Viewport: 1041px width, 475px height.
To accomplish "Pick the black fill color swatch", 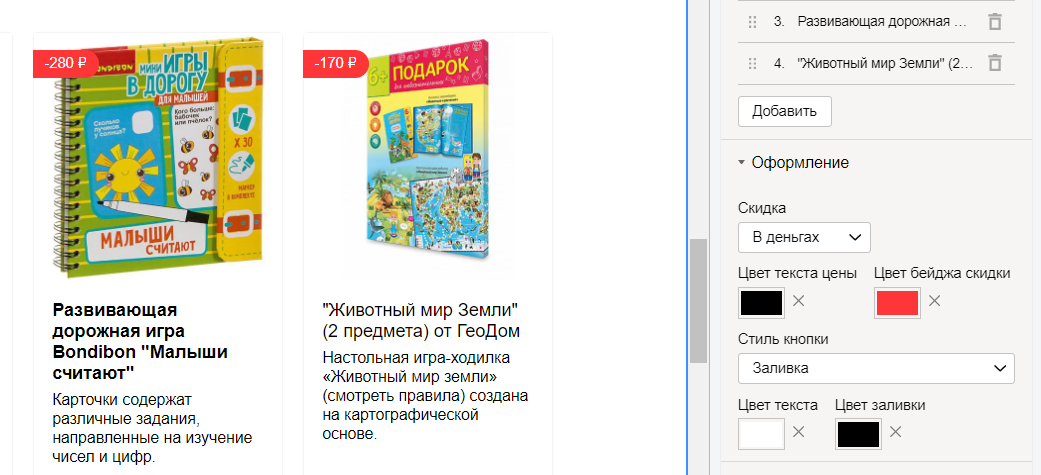I will (x=858, y=434).
